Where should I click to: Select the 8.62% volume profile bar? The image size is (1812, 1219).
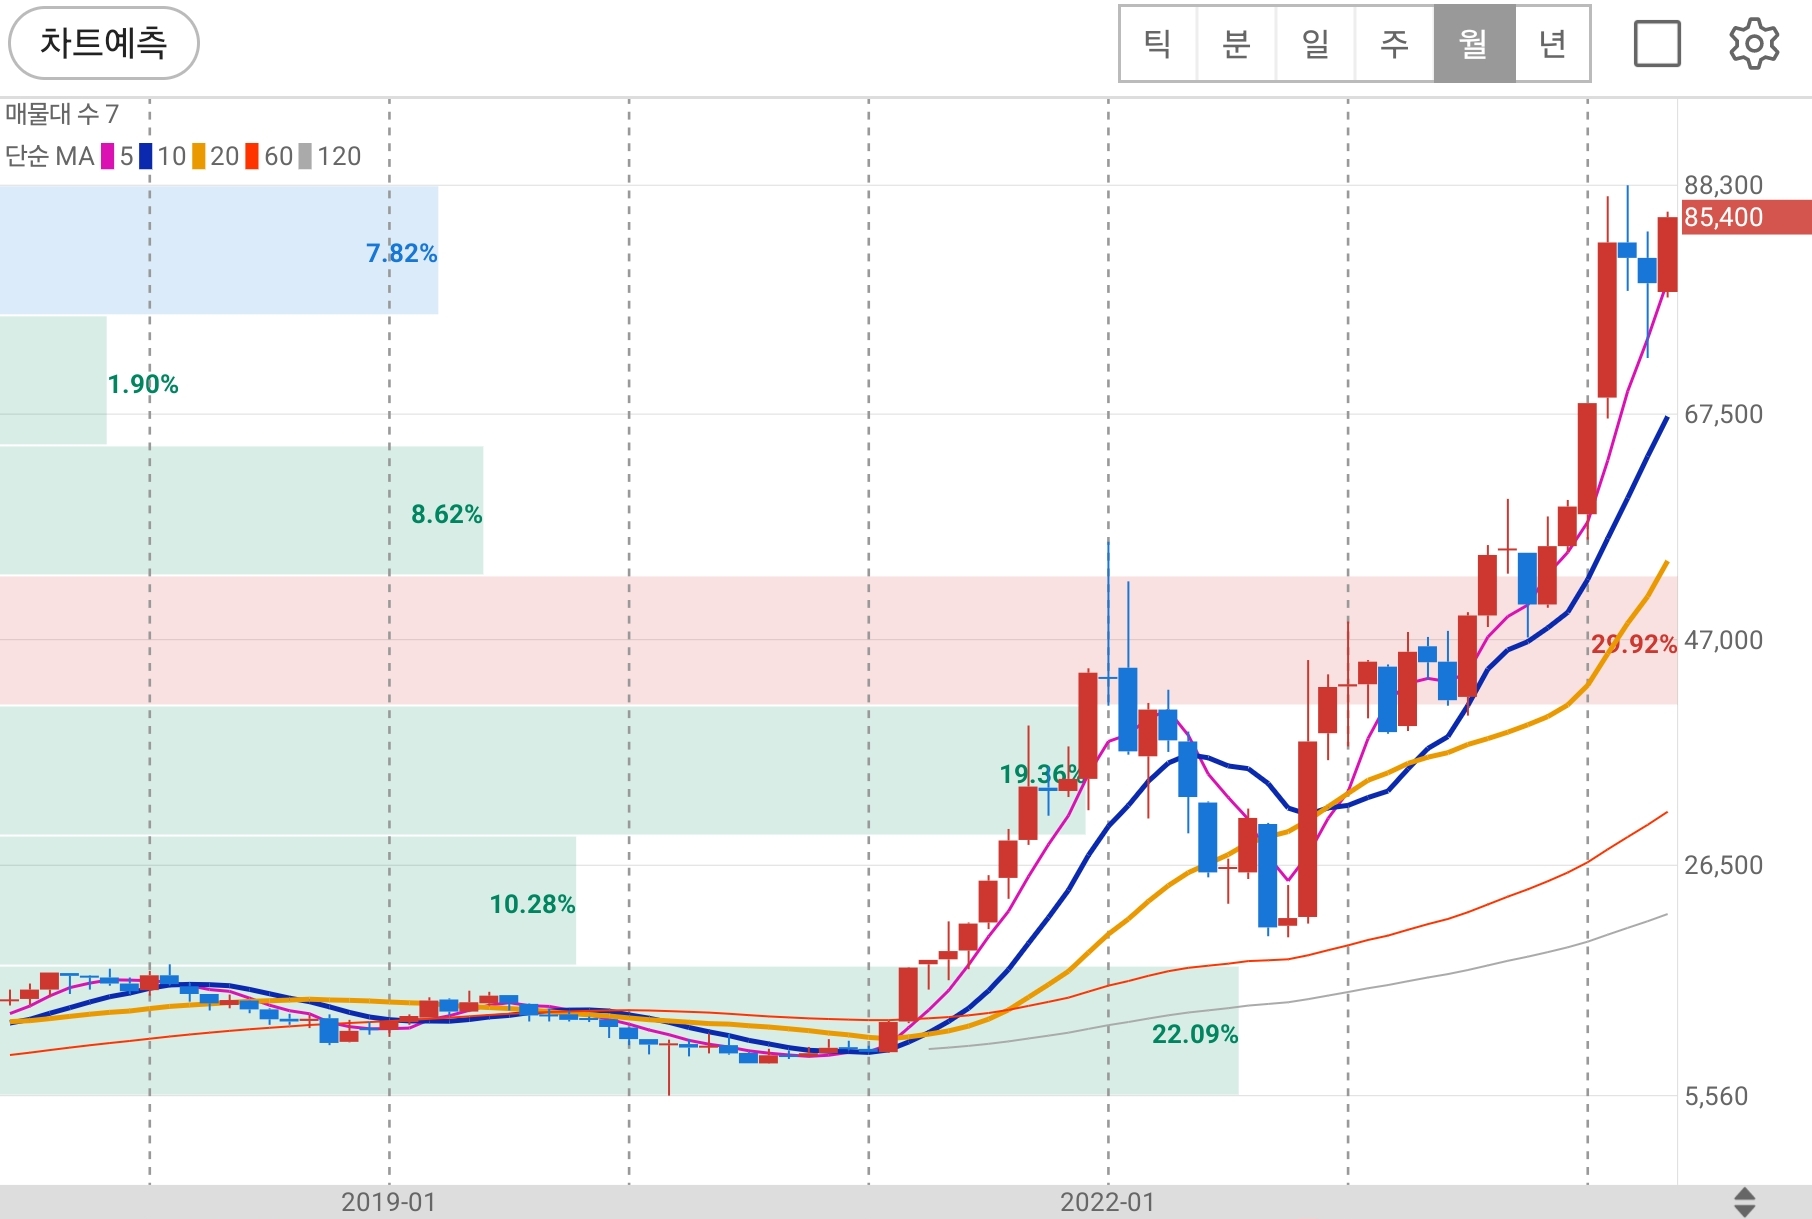241,510
